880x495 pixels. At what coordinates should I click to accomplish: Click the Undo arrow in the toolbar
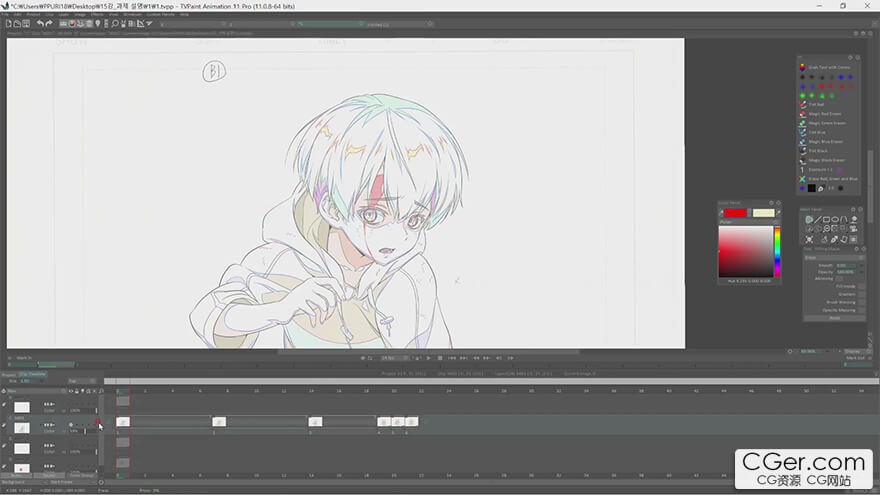[40, 24]
